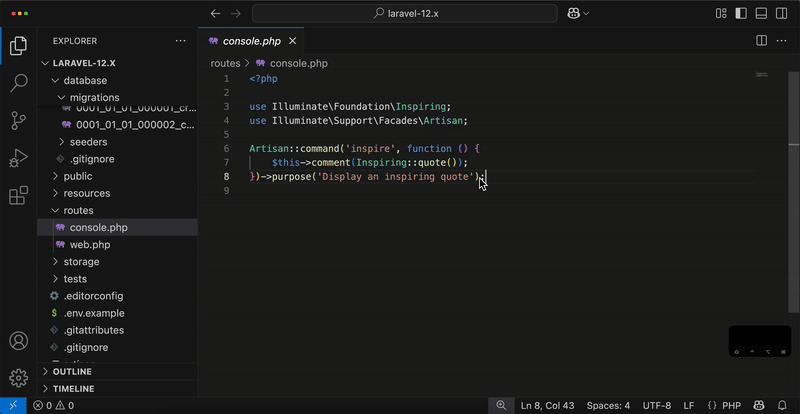Open the root .gitignore below .gitattributes

coord(117,348)
